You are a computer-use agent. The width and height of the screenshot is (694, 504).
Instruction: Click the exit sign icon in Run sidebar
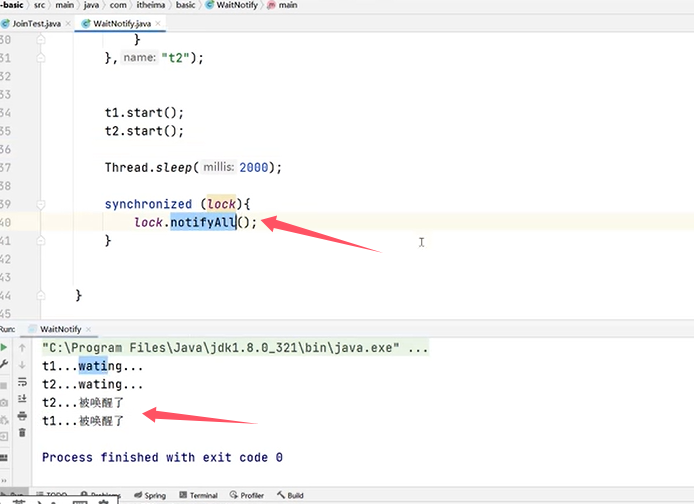pyautogui.click(x=4, y=436)
